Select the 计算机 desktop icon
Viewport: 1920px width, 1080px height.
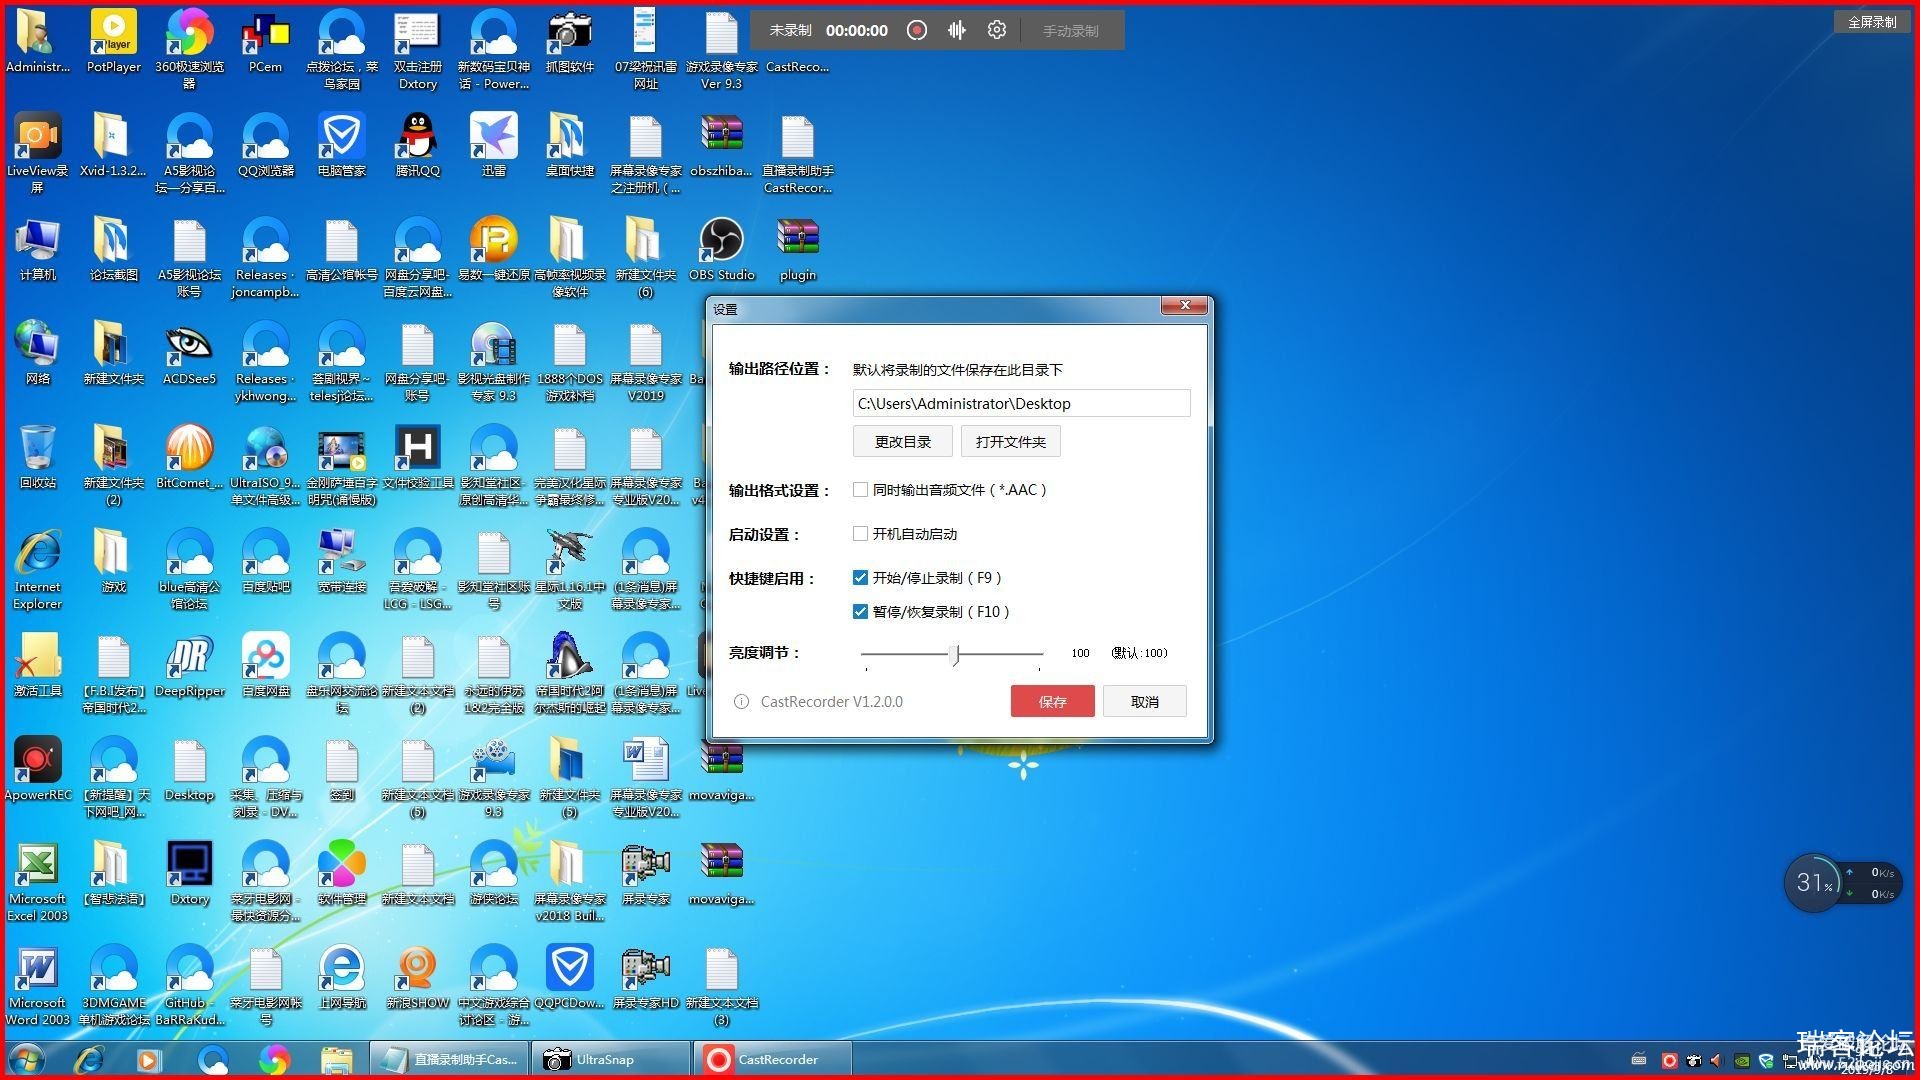tap(38, 250)
